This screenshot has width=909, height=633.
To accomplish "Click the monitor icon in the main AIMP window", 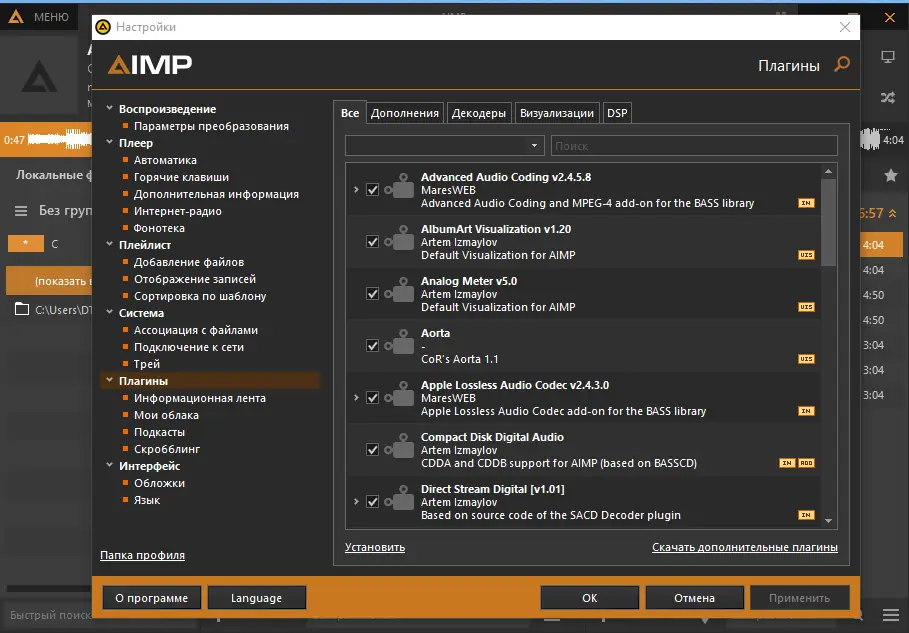I will click(x=888, y=57).
